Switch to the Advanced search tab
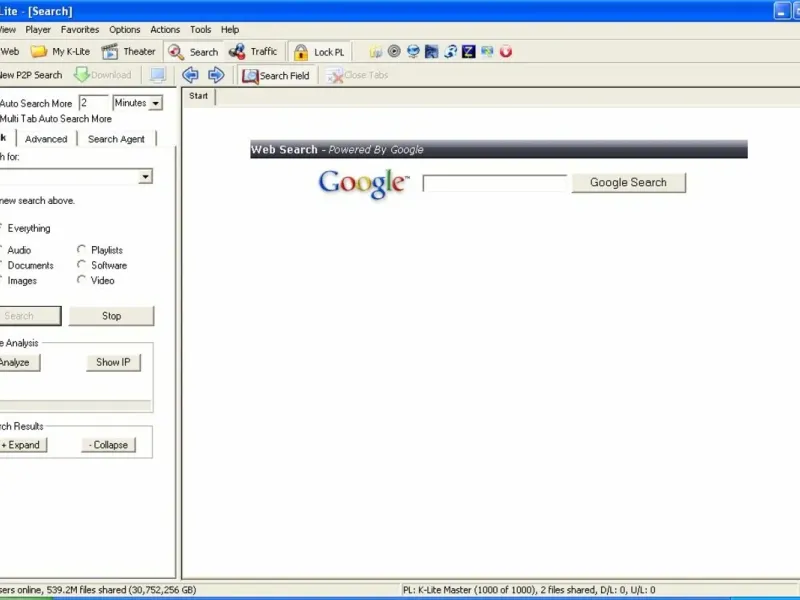Viewport: 800px width, 600px height. click(46, 139)
